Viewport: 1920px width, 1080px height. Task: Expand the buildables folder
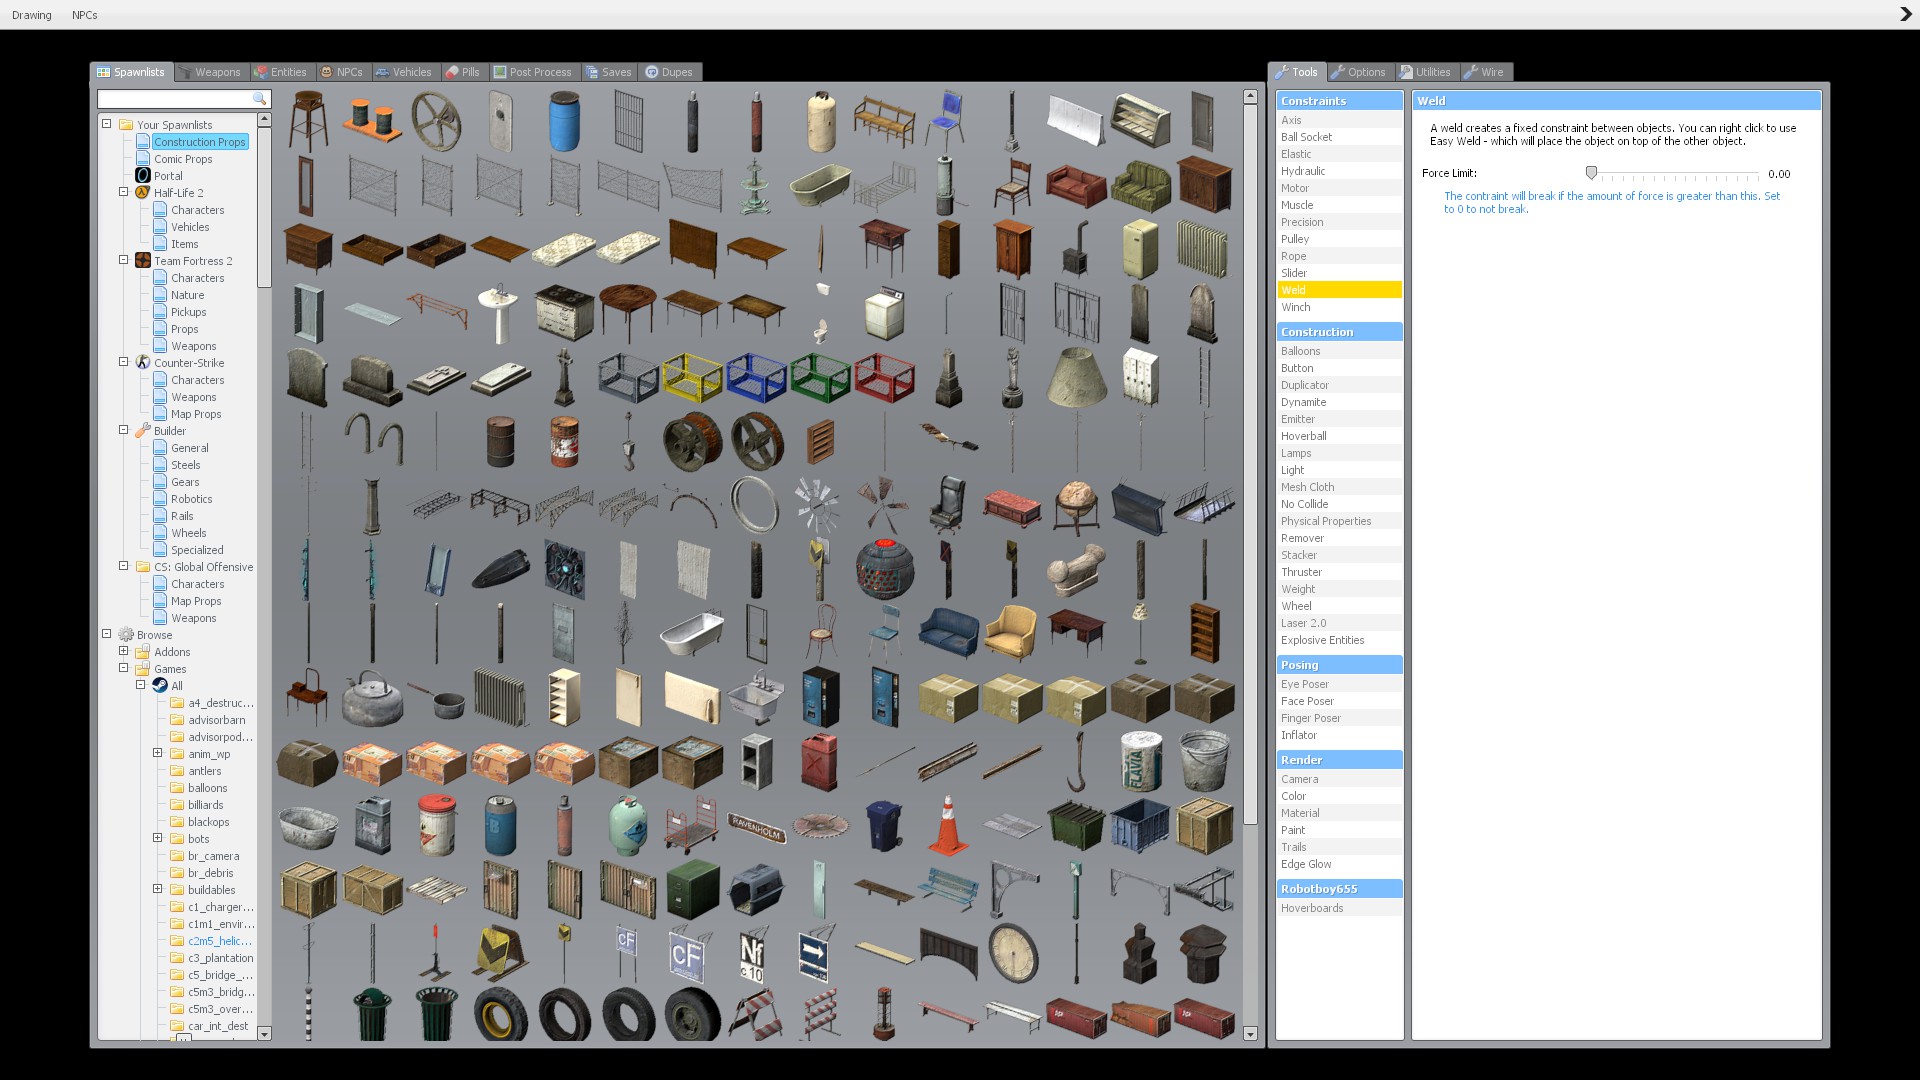158,889
